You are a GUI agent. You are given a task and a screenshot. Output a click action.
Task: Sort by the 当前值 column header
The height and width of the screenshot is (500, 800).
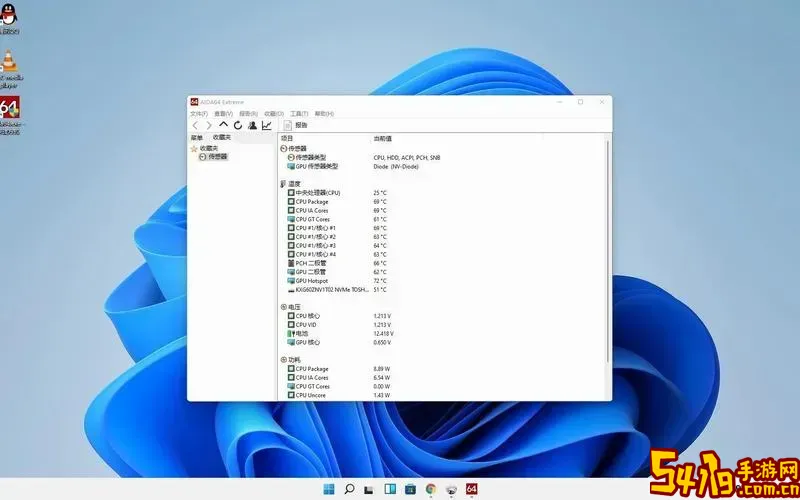tap(383, 139)
